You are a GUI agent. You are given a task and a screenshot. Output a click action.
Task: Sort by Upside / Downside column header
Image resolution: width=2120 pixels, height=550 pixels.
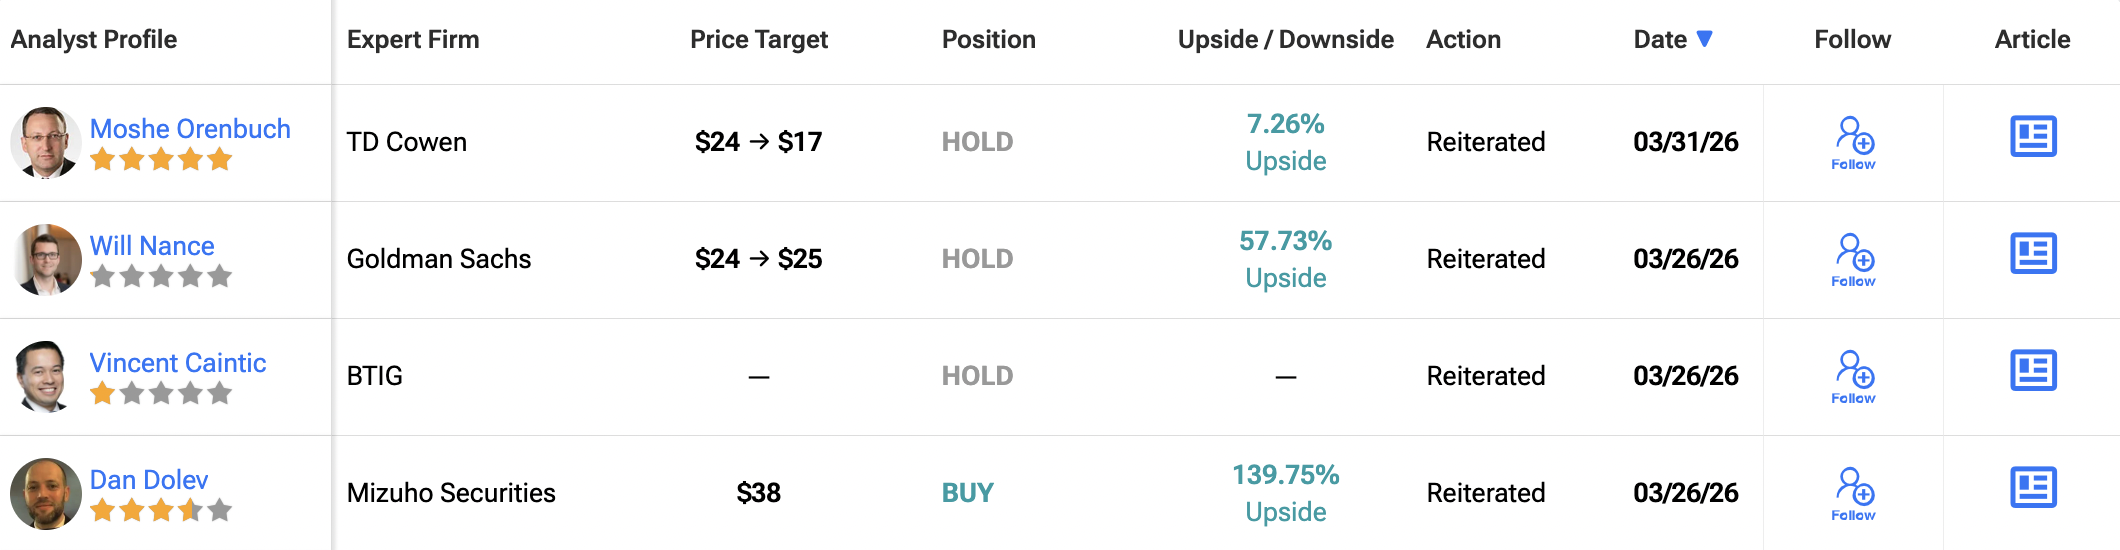1285,40
